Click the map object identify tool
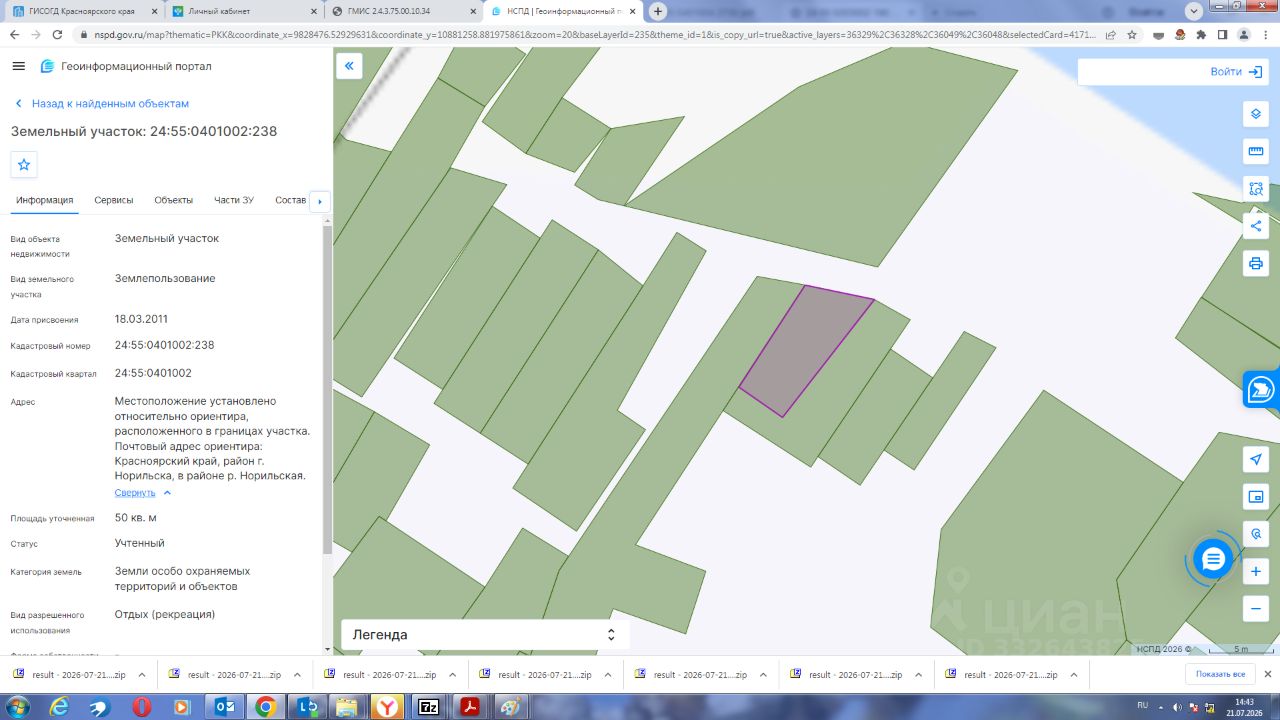The height and width of the screenshot is (720, 1280). point(1256,534)
